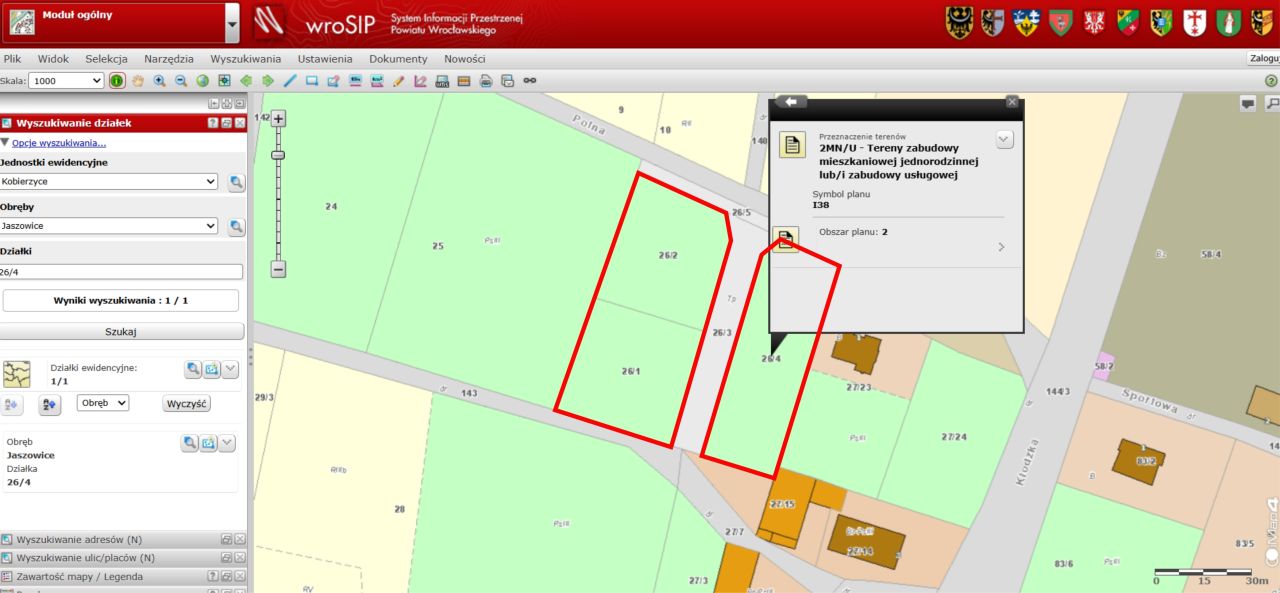This screenshot has width=1280, height=593.
Task: Search precincts with Obręby magnifier button
Action: click(x=236, y=226)
